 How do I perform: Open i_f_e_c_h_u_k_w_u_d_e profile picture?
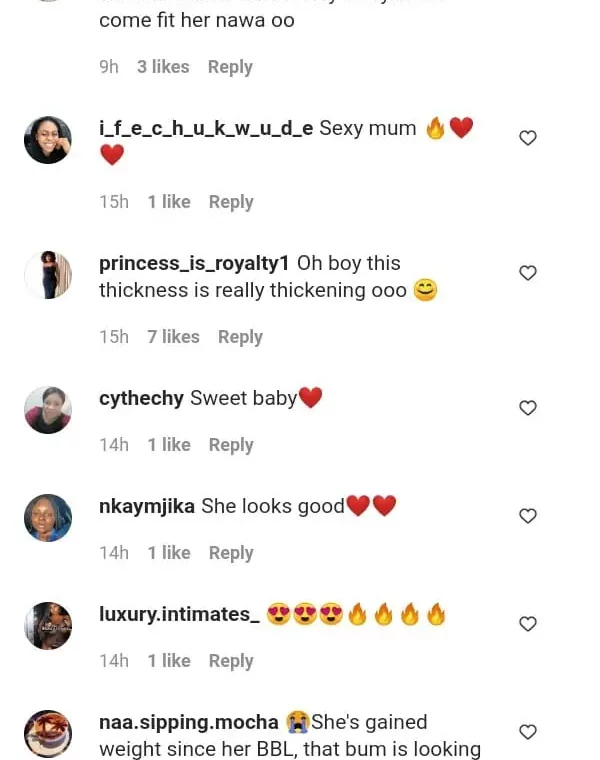point(48,140)
